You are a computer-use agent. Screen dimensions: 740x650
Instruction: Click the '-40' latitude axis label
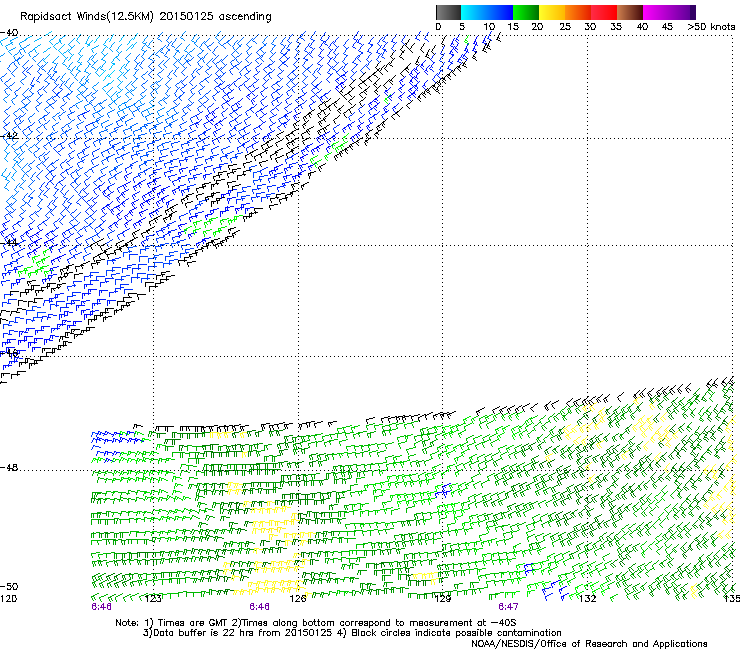point(9,33)
